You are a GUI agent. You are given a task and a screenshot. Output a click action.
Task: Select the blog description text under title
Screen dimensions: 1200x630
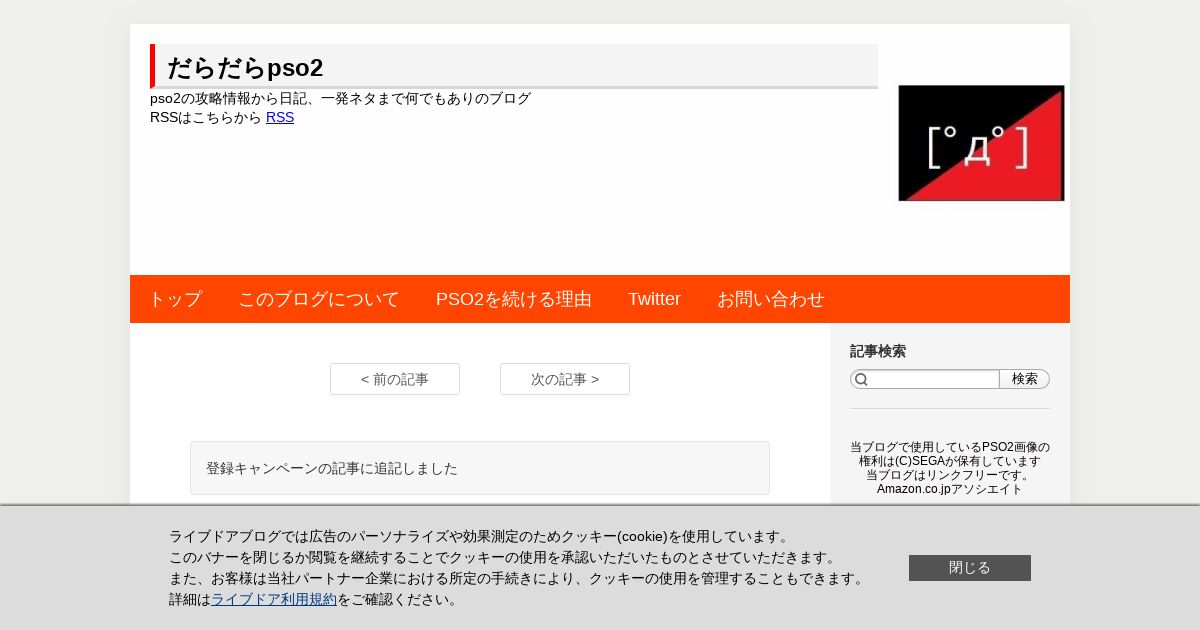tap(340, 98)
